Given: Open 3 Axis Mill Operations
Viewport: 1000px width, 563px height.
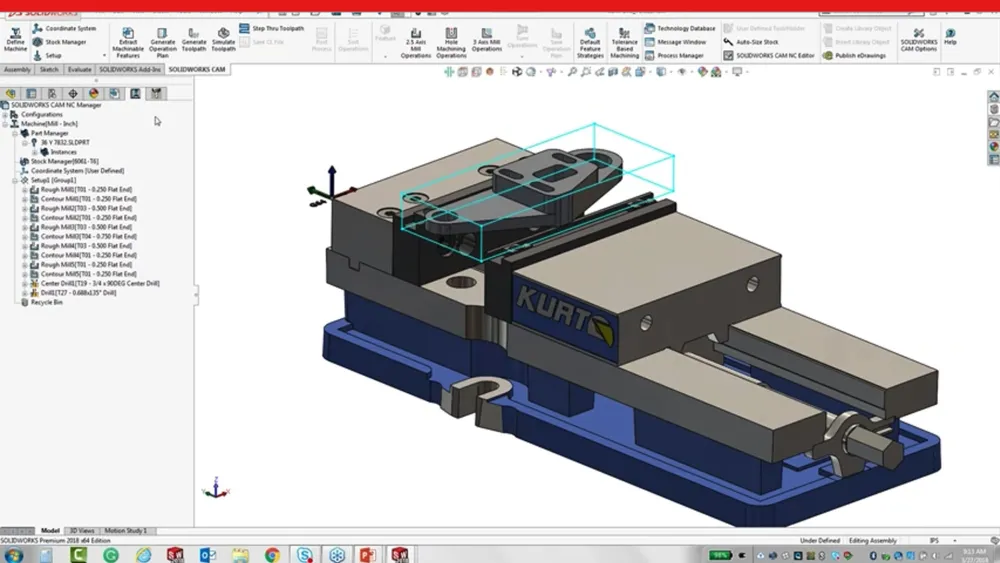Looking at the screenshot, I should coord(487,40).
